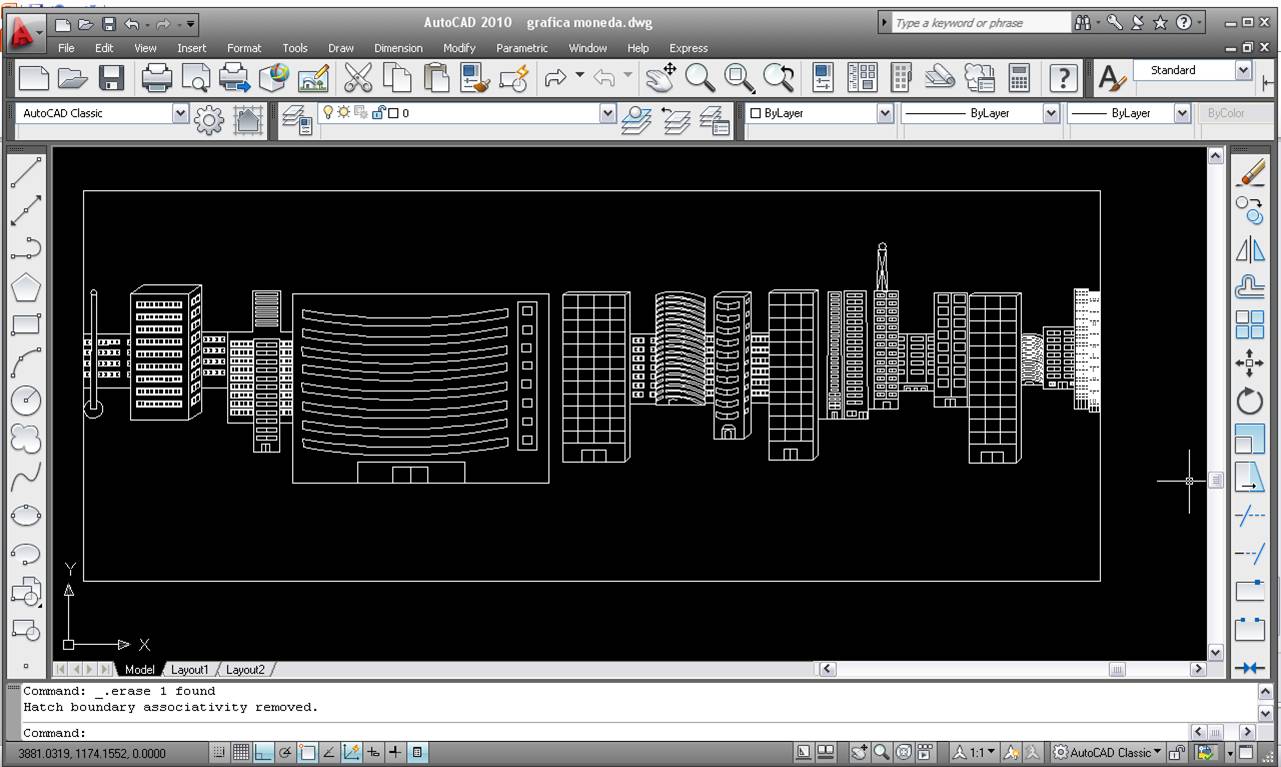Select the Line tool in Draw toolbar
The width and height of the screenshot is (1281, 767).
click(x=26, y=172)
